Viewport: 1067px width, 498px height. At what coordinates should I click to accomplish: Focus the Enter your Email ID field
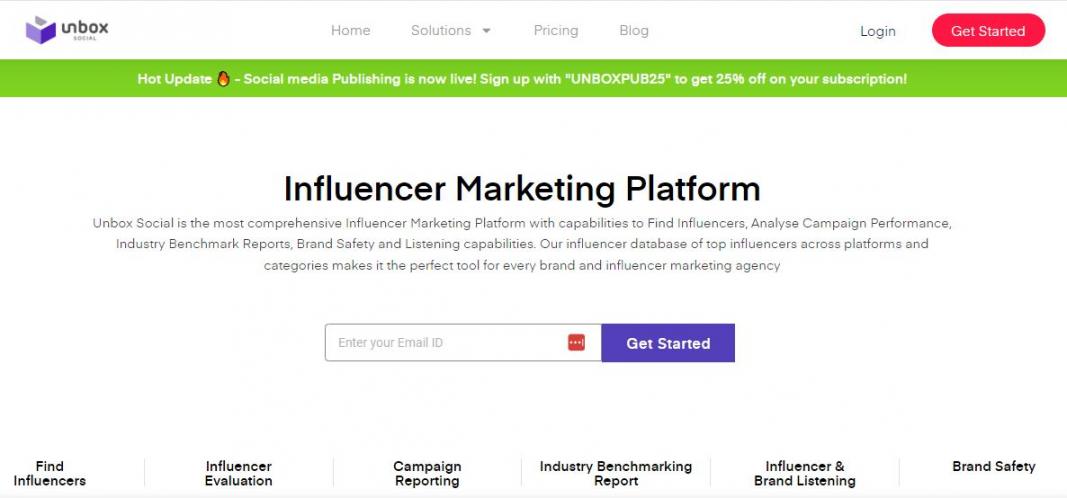[x=445, y=342]
